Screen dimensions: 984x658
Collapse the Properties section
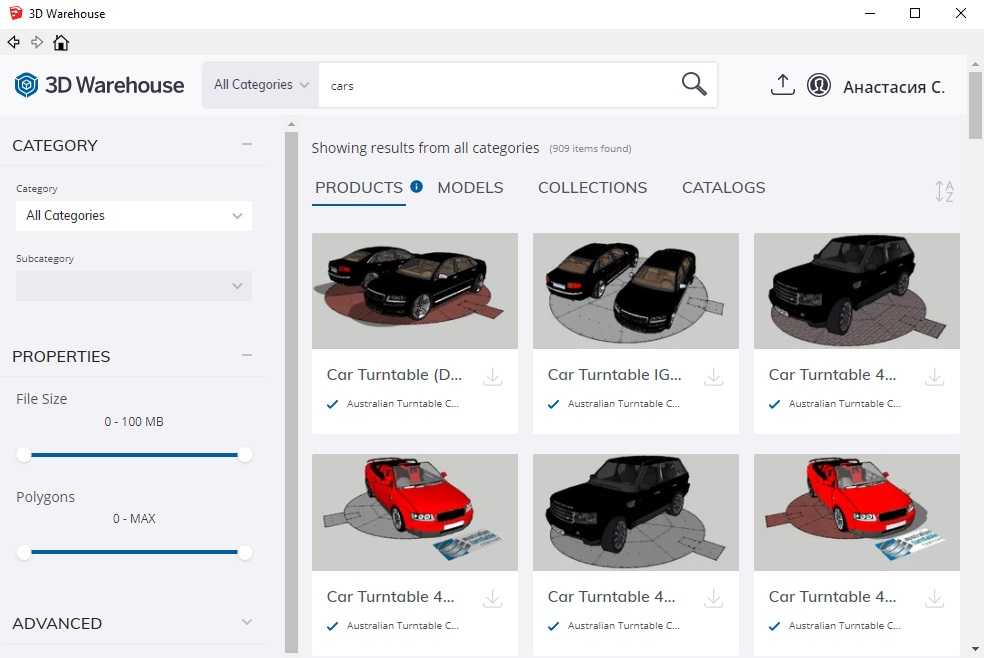pos(247,356)
